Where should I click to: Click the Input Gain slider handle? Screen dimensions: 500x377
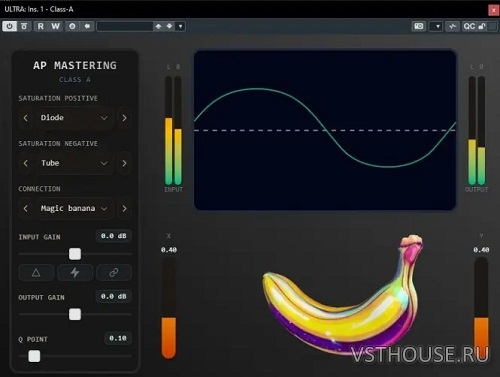(x=75, y=254)
